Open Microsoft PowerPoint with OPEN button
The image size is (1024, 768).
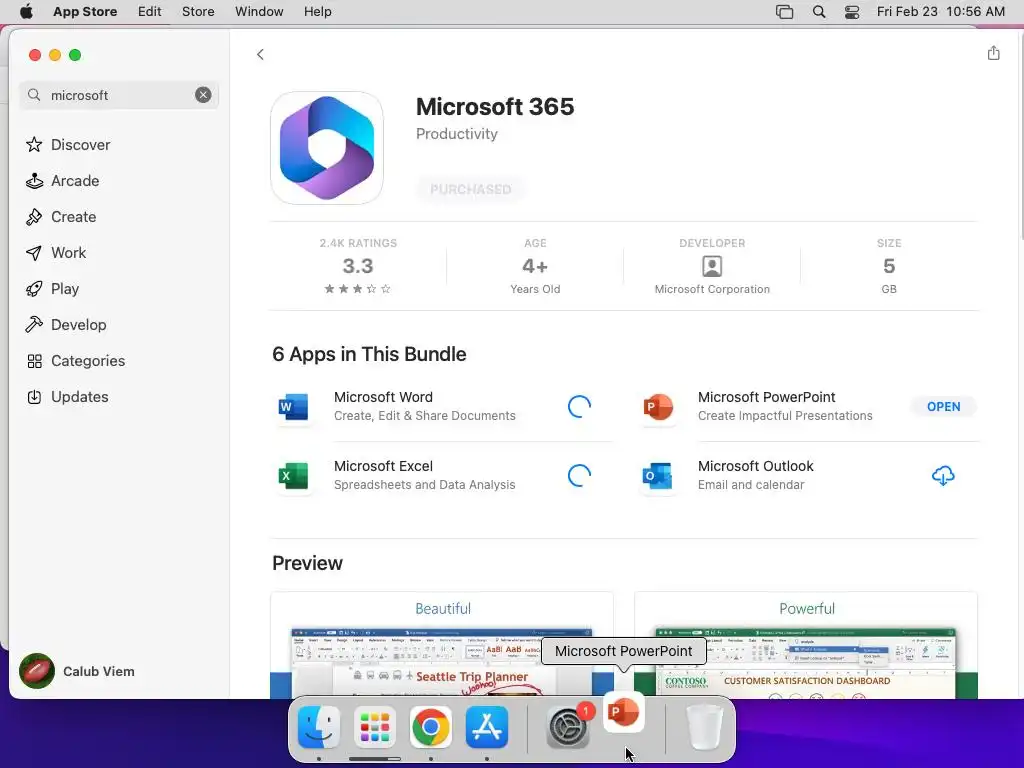[944, 406]
